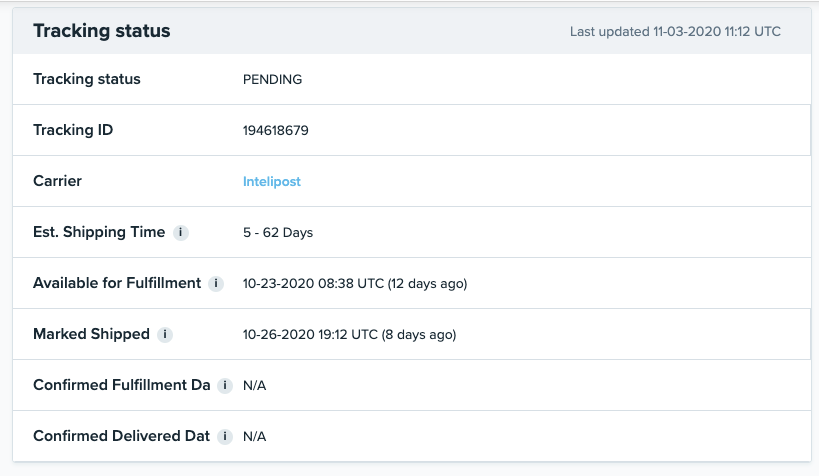Open info tooltip for Confirmed Fulfillment Date
Viewport: 819px width, 476px height.
(225, 386)
